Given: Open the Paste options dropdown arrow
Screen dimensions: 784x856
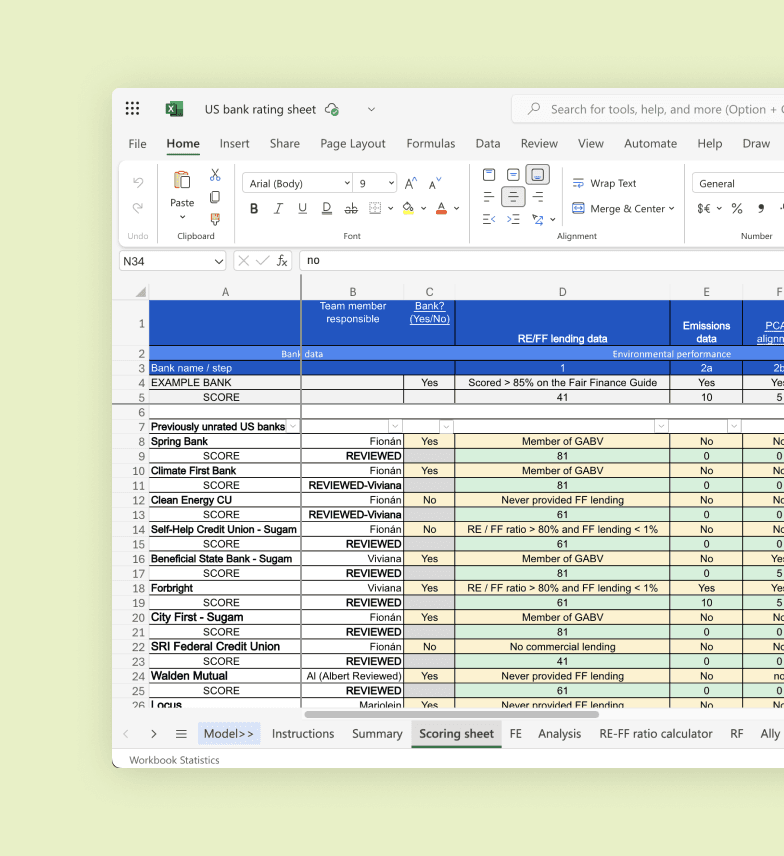Looking at the screenshot, I should [182, 217].
